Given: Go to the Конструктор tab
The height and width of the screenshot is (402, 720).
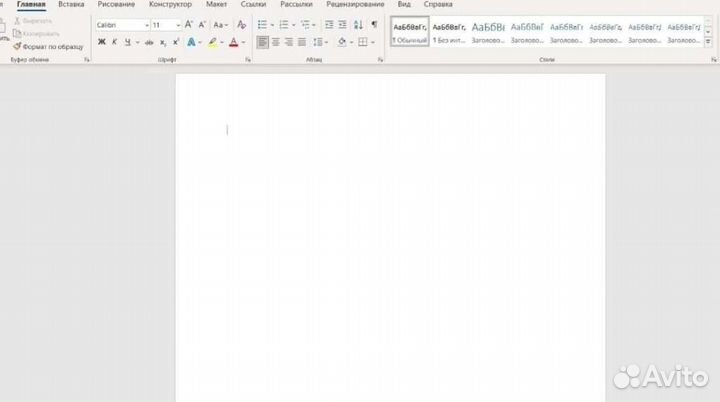Looking at the screenshot, I should pos(170,5).
